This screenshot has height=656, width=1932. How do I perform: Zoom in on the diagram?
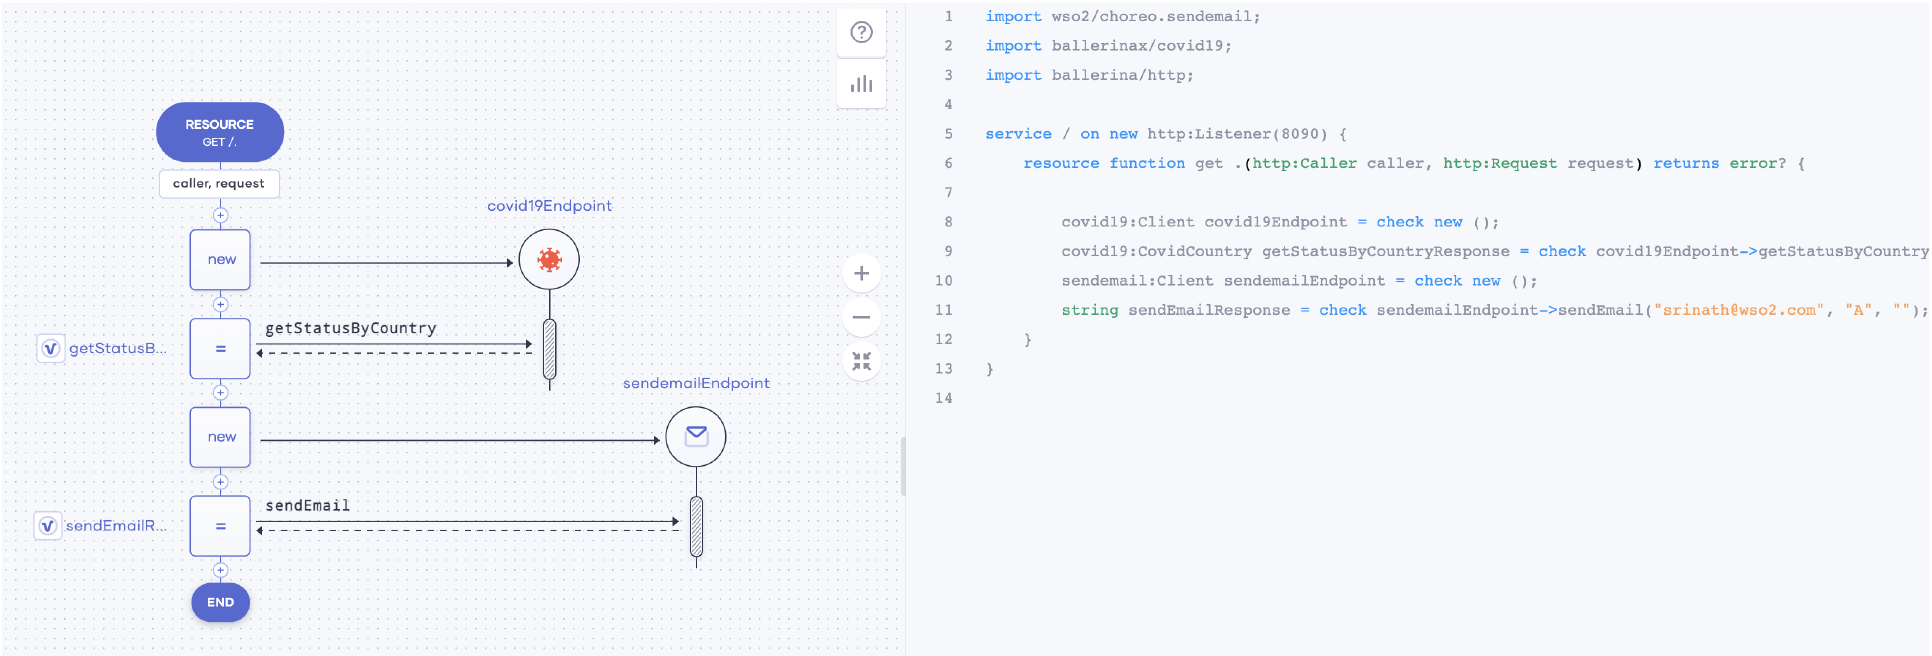861,273
